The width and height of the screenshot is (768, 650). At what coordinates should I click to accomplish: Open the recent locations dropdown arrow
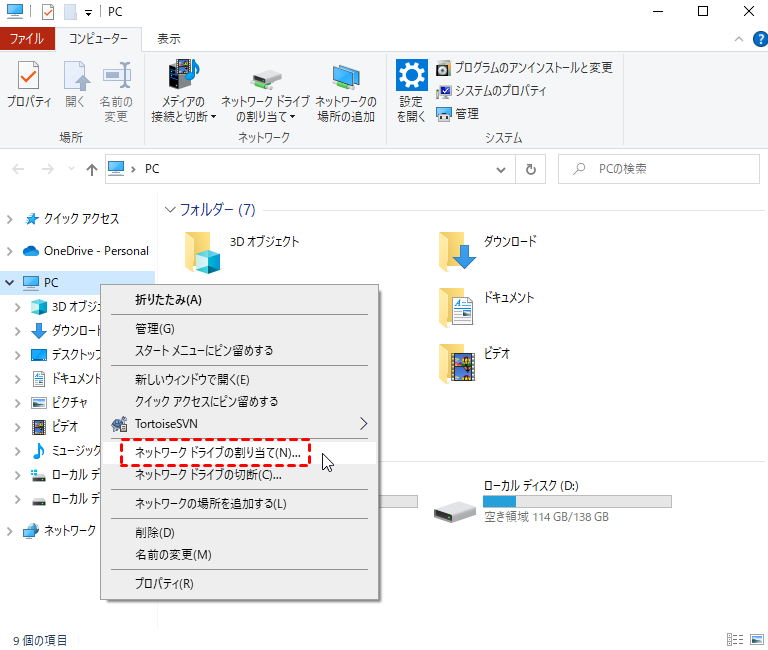tap(72, 169)
